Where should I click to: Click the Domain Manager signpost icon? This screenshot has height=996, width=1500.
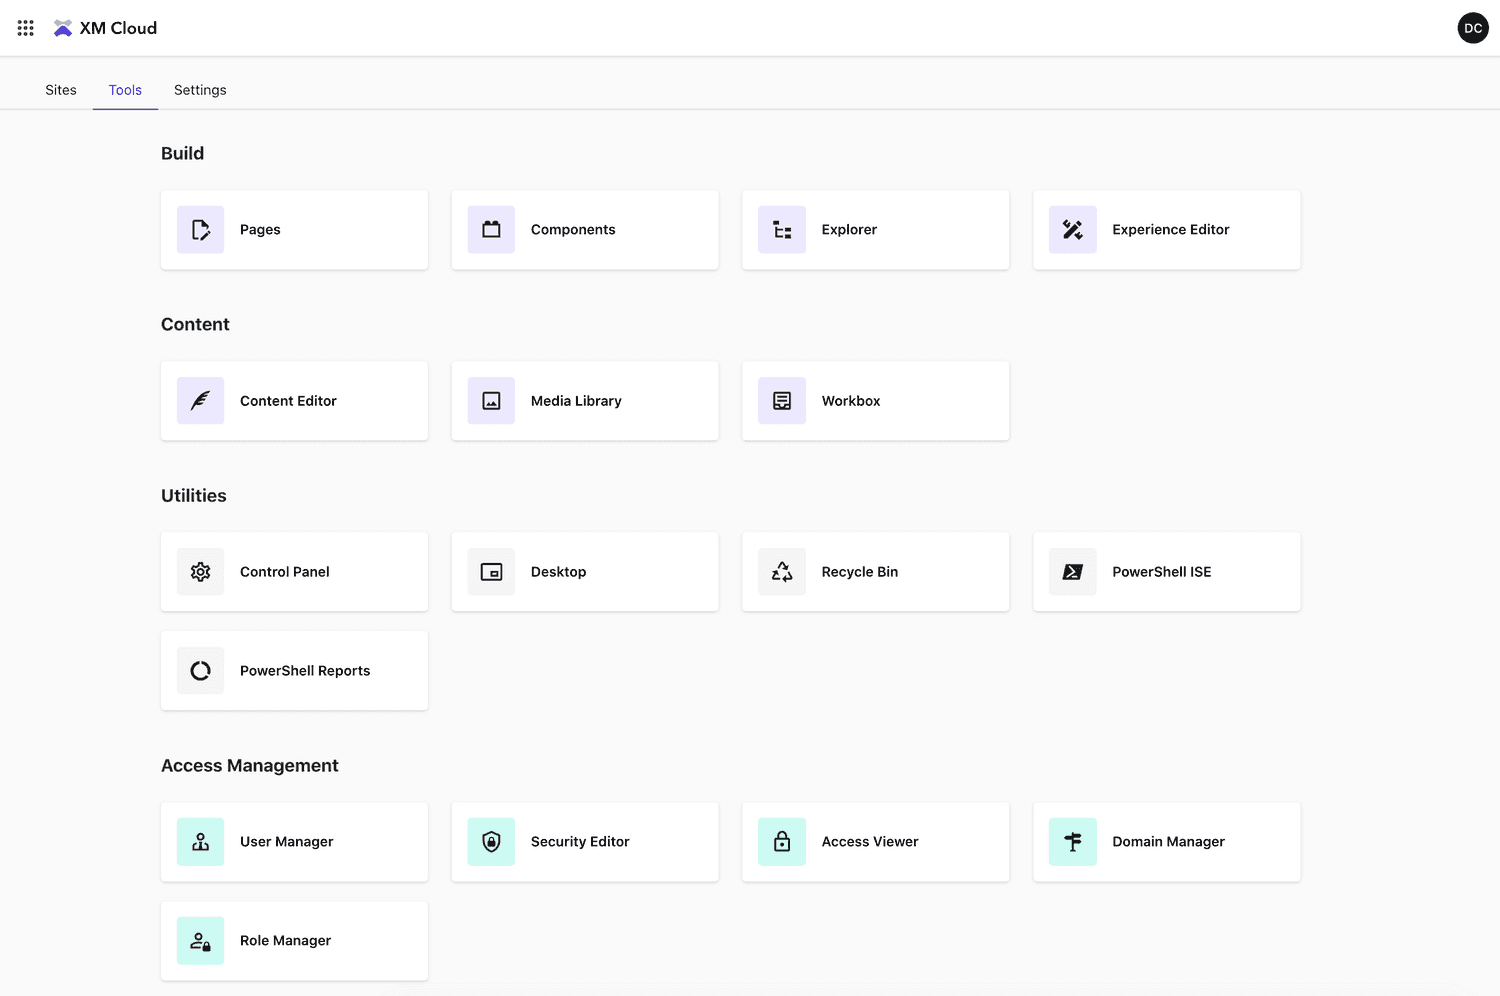1073,842
